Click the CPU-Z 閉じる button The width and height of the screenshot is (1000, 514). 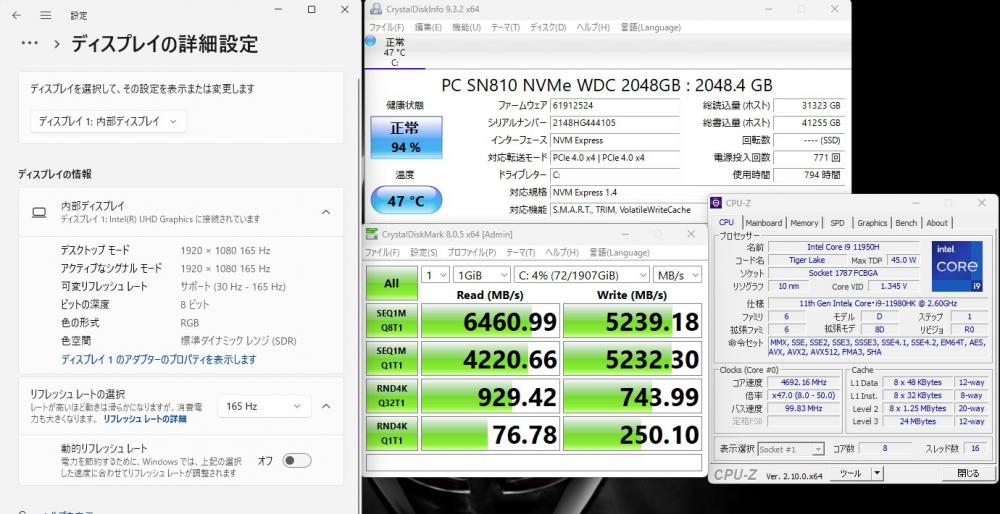point(968,473)
